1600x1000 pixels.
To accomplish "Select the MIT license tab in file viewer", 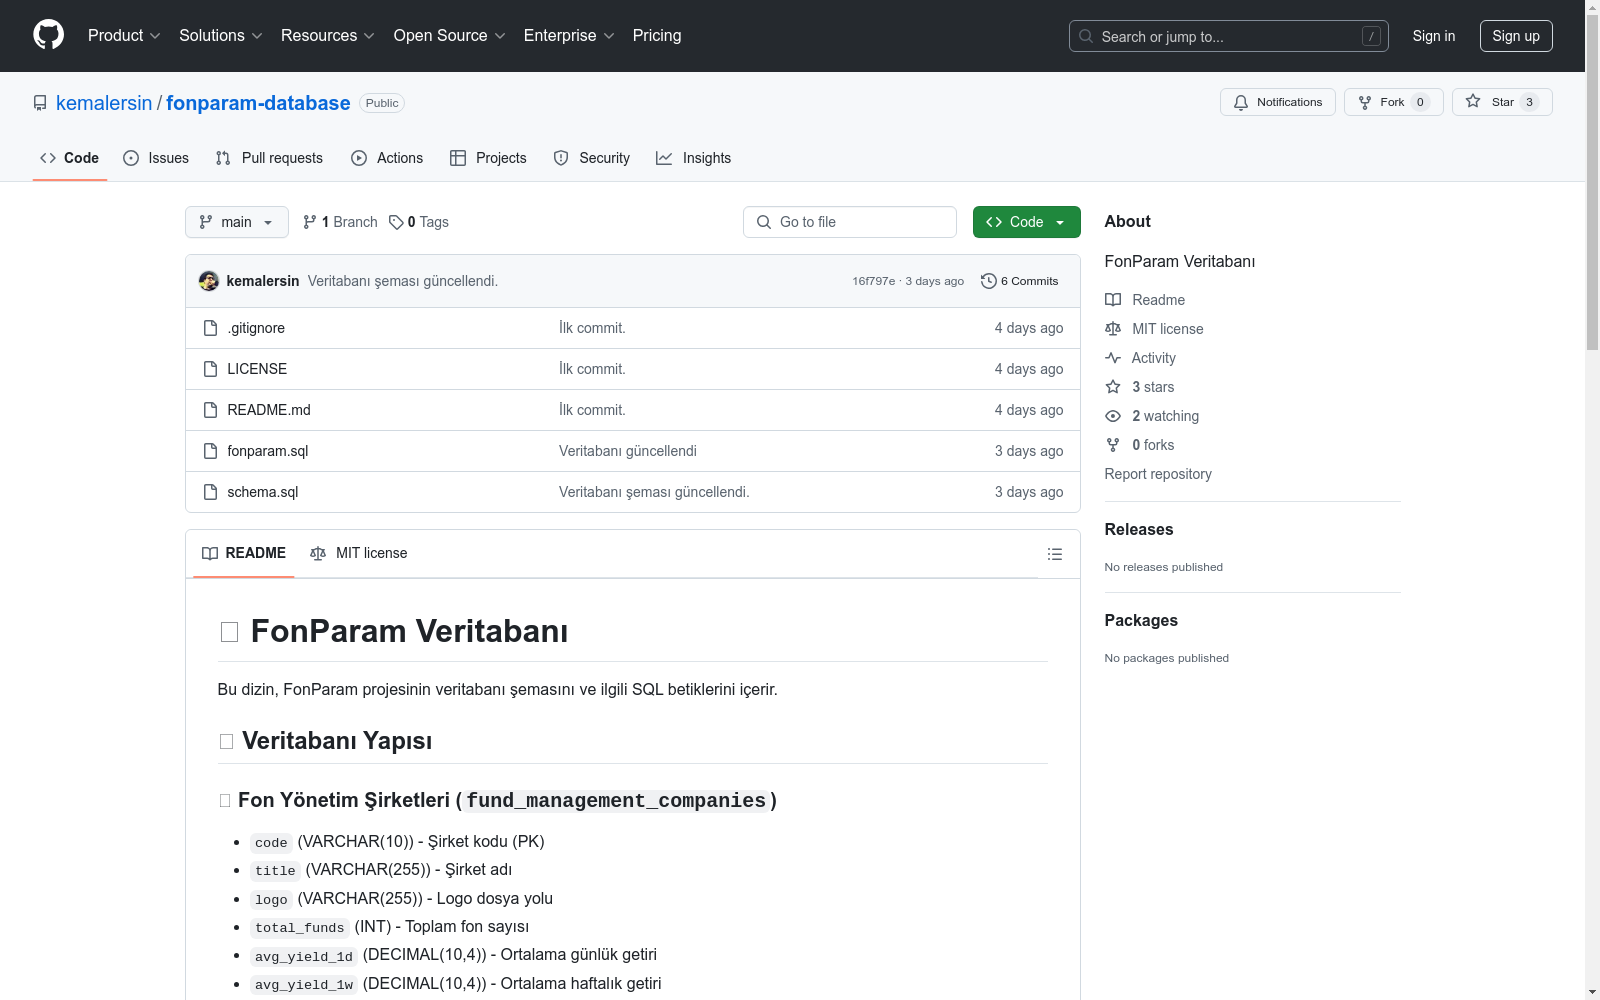I will pyautogui.click(x=359, y=553).
